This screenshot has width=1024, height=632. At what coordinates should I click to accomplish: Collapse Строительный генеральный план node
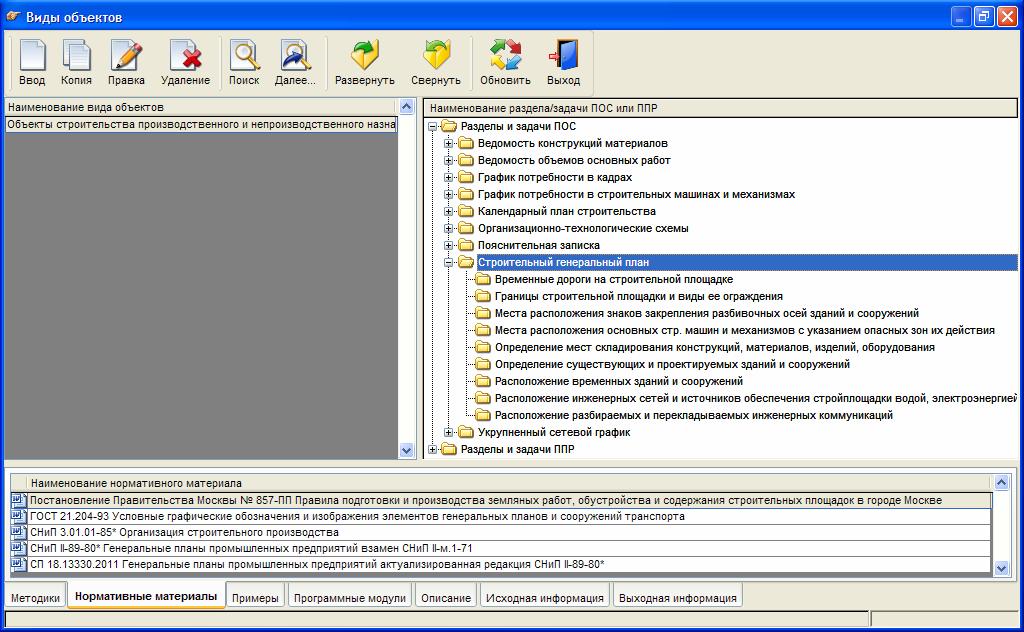tap(449, 262)
